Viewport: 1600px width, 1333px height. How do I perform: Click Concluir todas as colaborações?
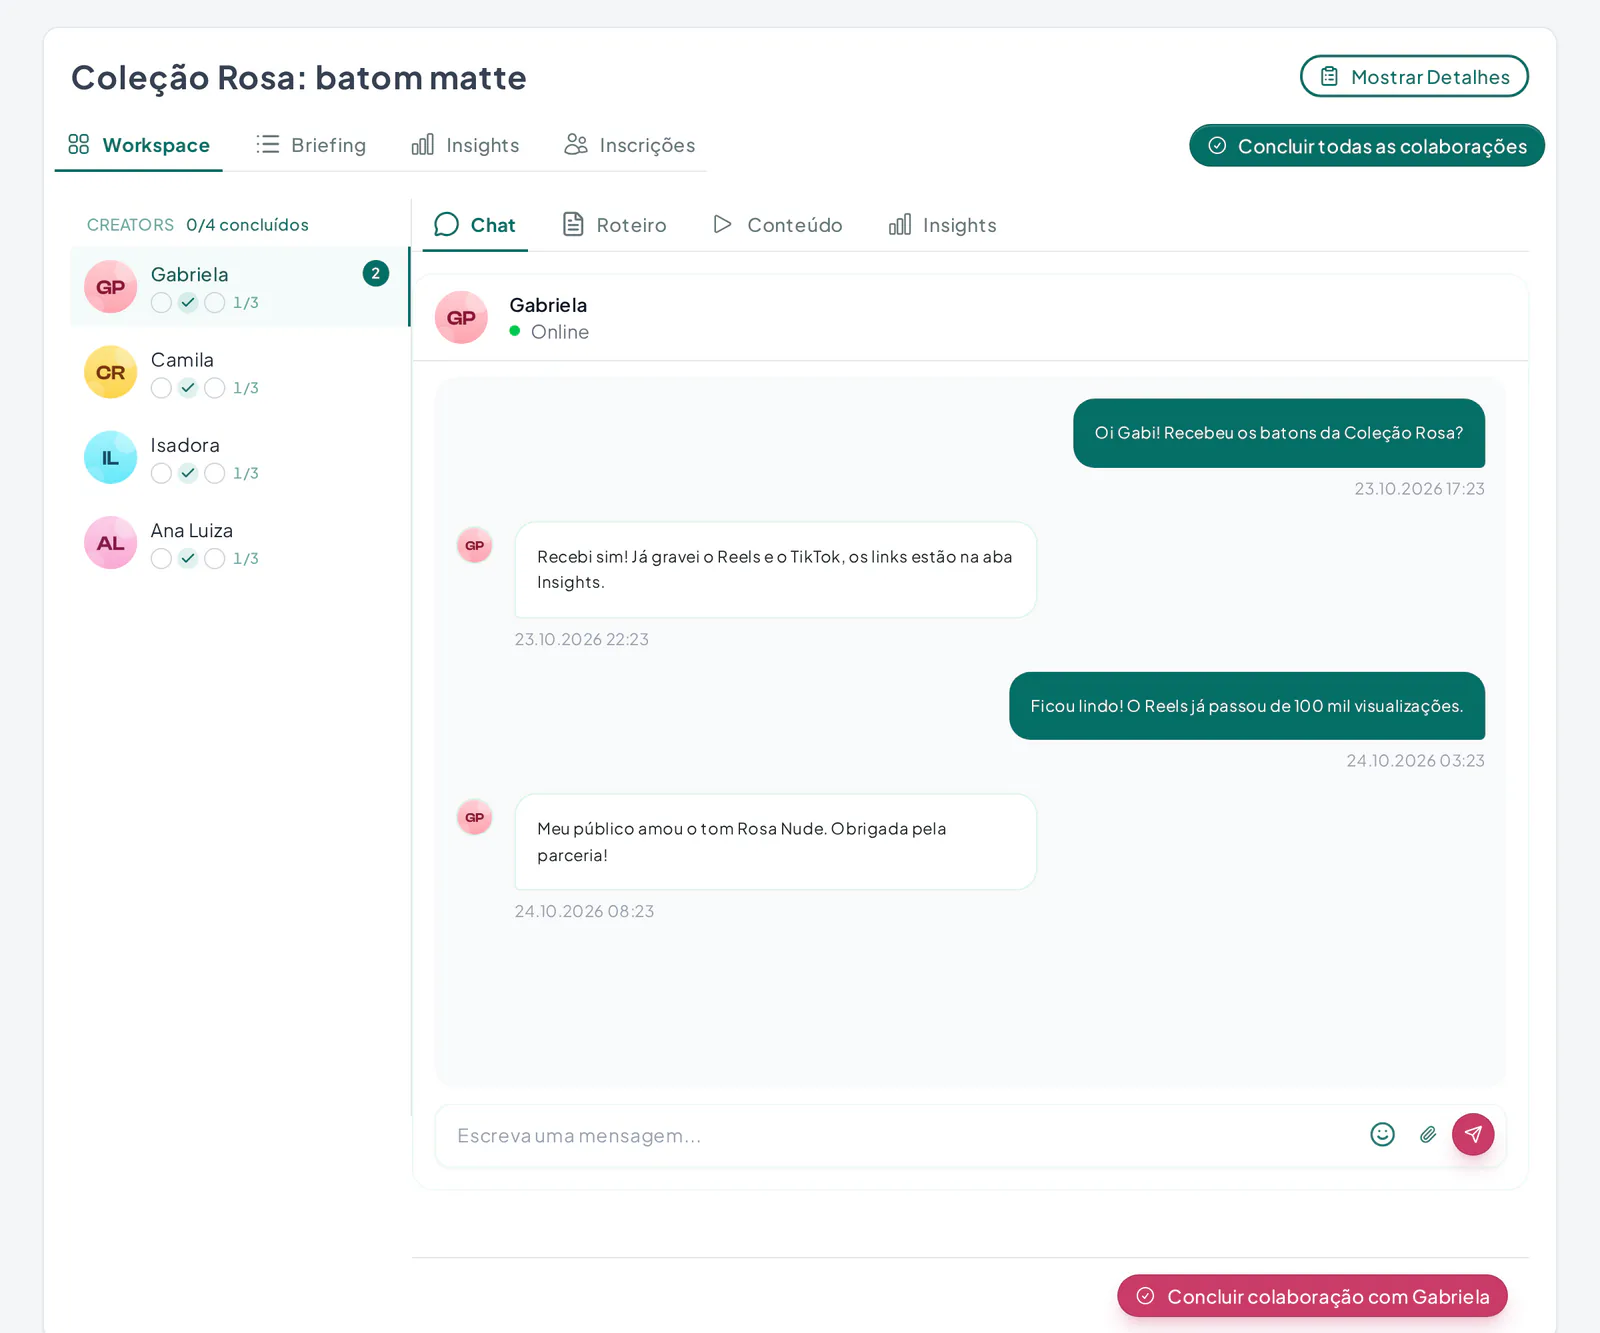pos(1367,146)
